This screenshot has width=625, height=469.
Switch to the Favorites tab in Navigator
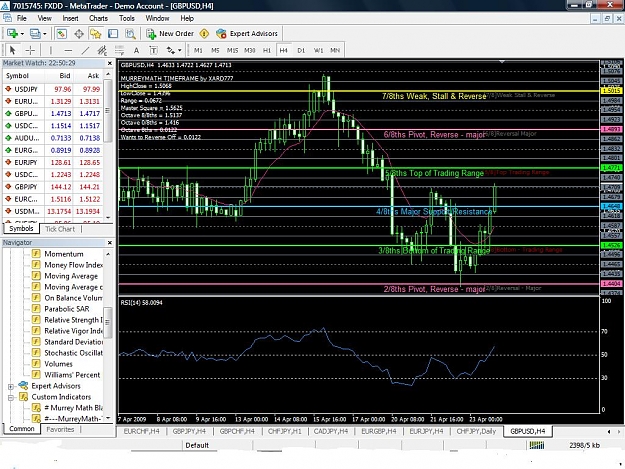click(60, 430)
